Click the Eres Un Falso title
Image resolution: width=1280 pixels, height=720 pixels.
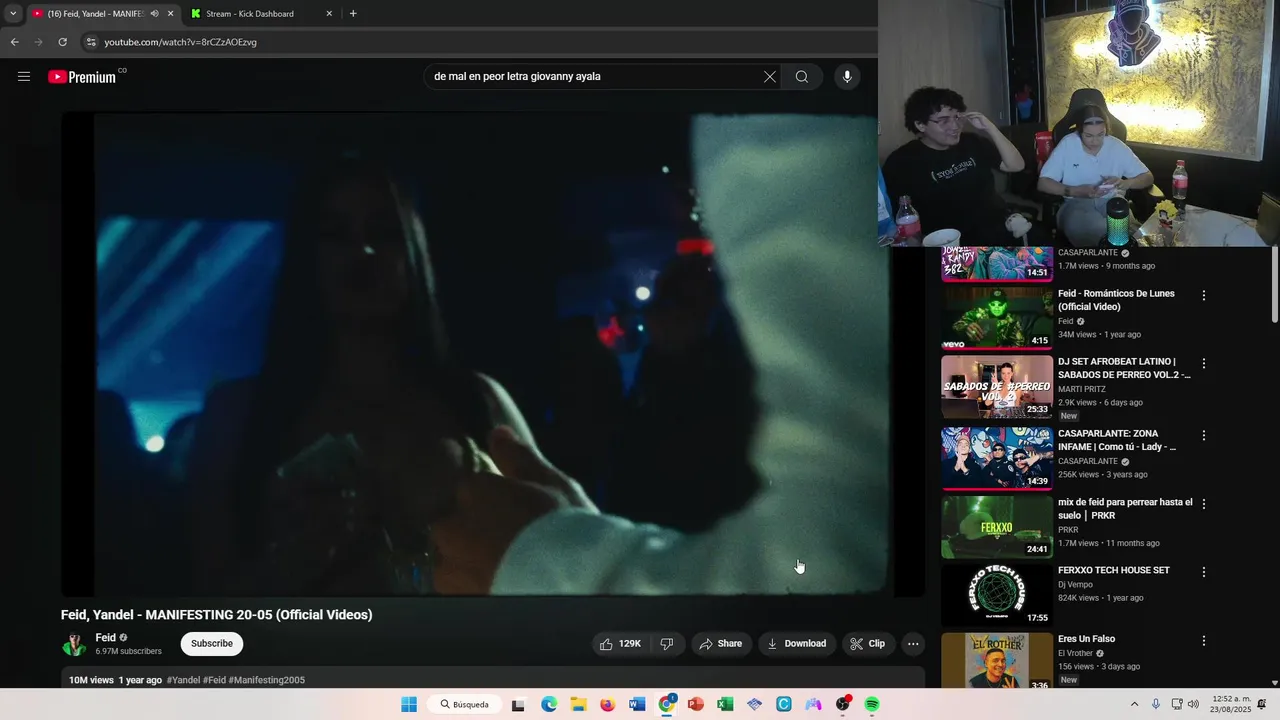pyautogui.click(x=1086, y=638)
